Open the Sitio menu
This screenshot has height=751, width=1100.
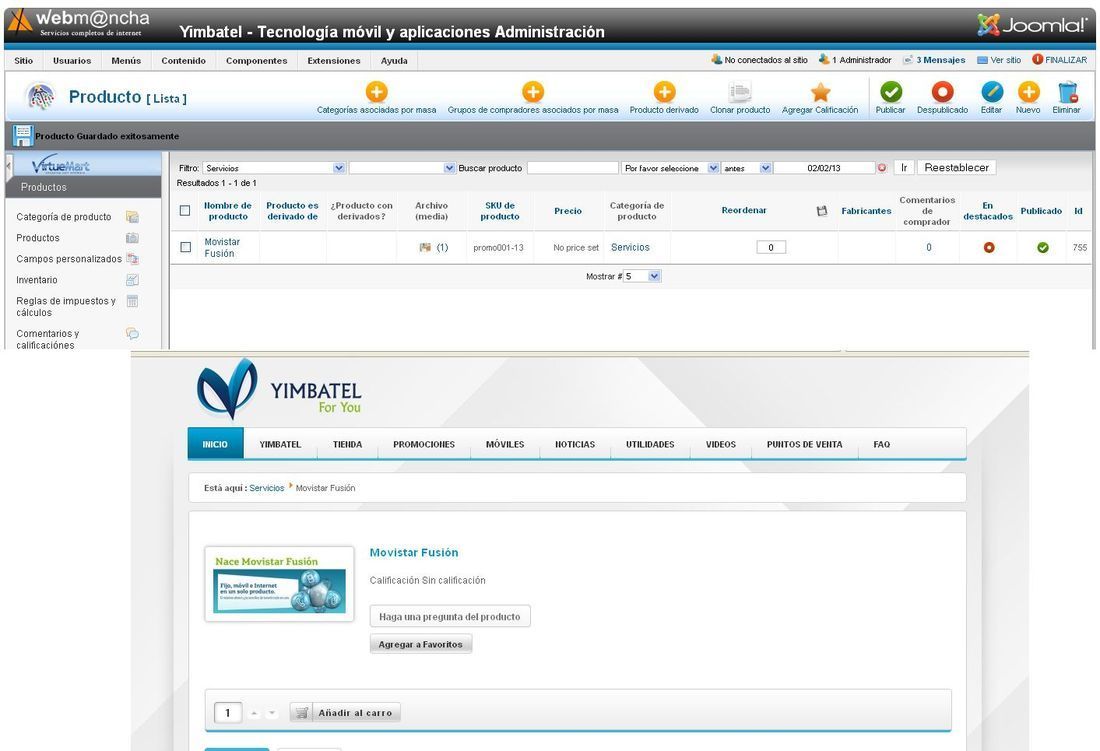click(x=24, y=61)
